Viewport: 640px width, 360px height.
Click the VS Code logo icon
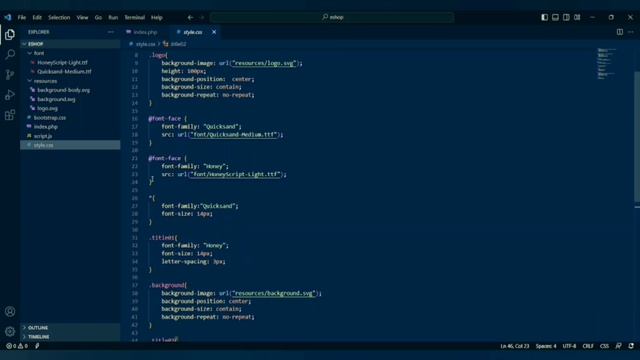point(8,17)
